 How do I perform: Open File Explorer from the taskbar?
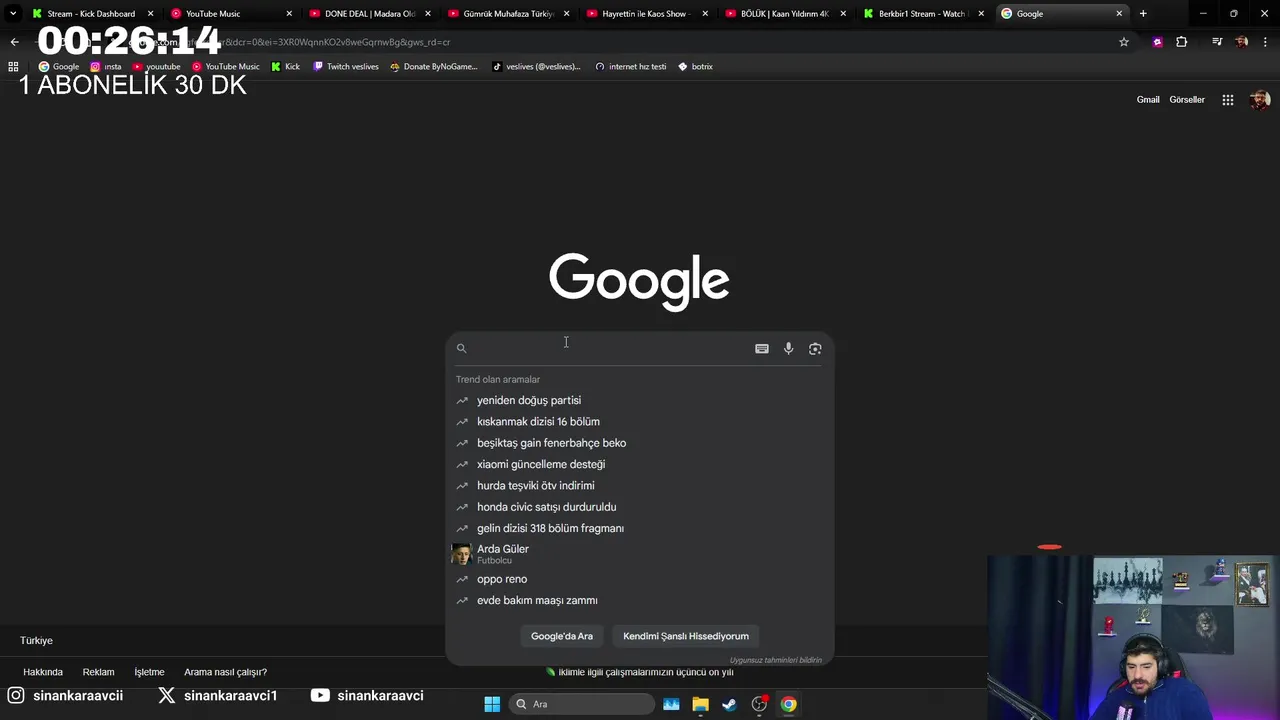click(700, 704)
